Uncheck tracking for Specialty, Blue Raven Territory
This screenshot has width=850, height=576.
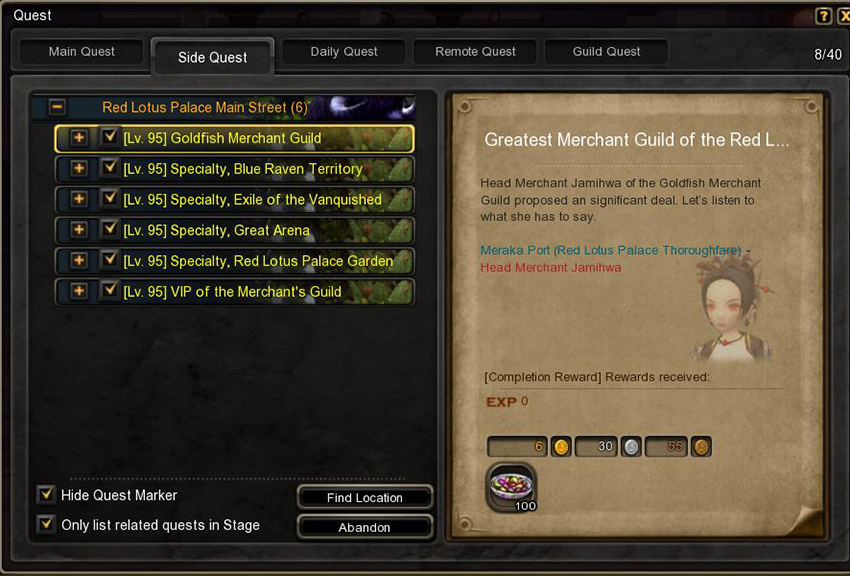110,167
